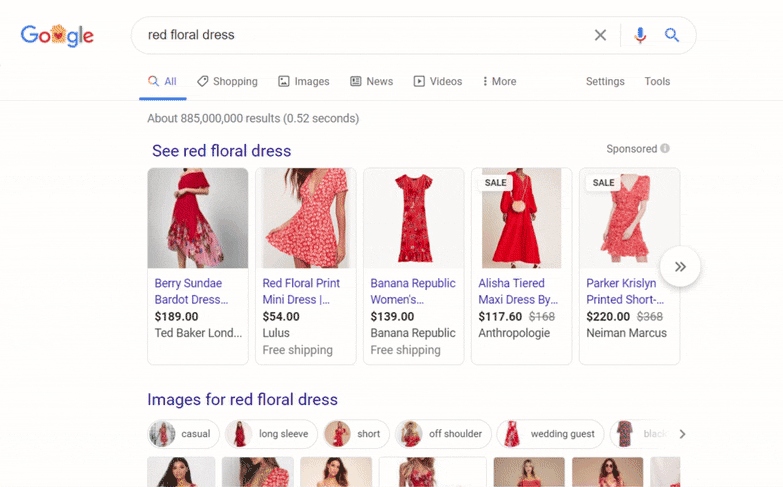Open Settings
Screen dimensions: 783x487
tap(605, 81)
